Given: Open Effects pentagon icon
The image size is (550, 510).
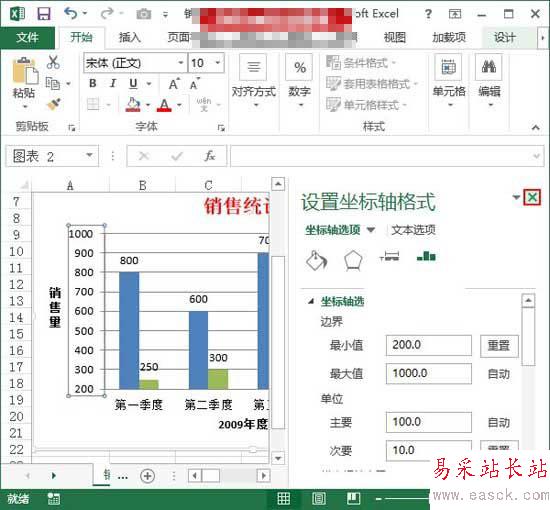Looking at the screenshot, I should (353, 261).
